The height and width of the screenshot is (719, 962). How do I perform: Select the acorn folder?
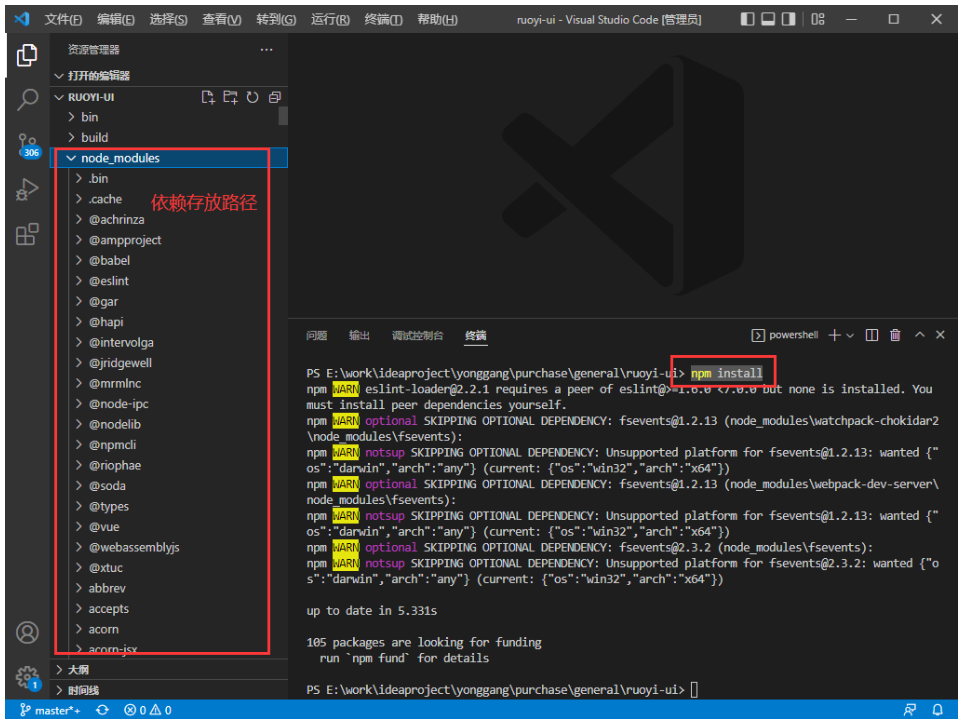[169, 629]
